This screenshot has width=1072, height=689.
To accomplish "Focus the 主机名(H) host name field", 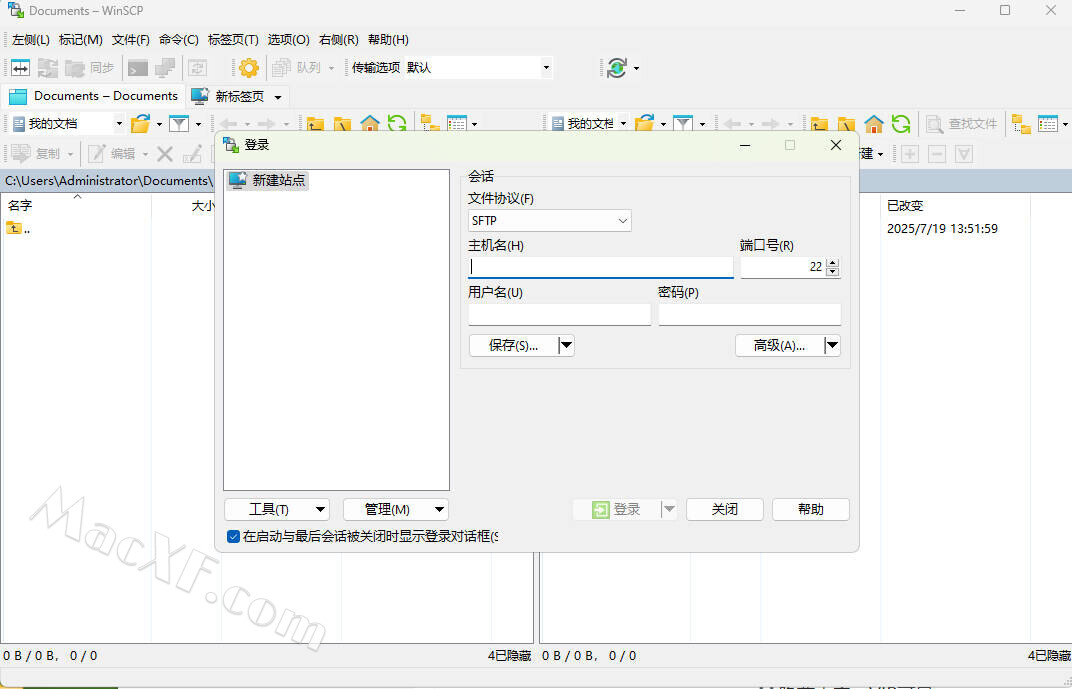I will click(600, 267).
